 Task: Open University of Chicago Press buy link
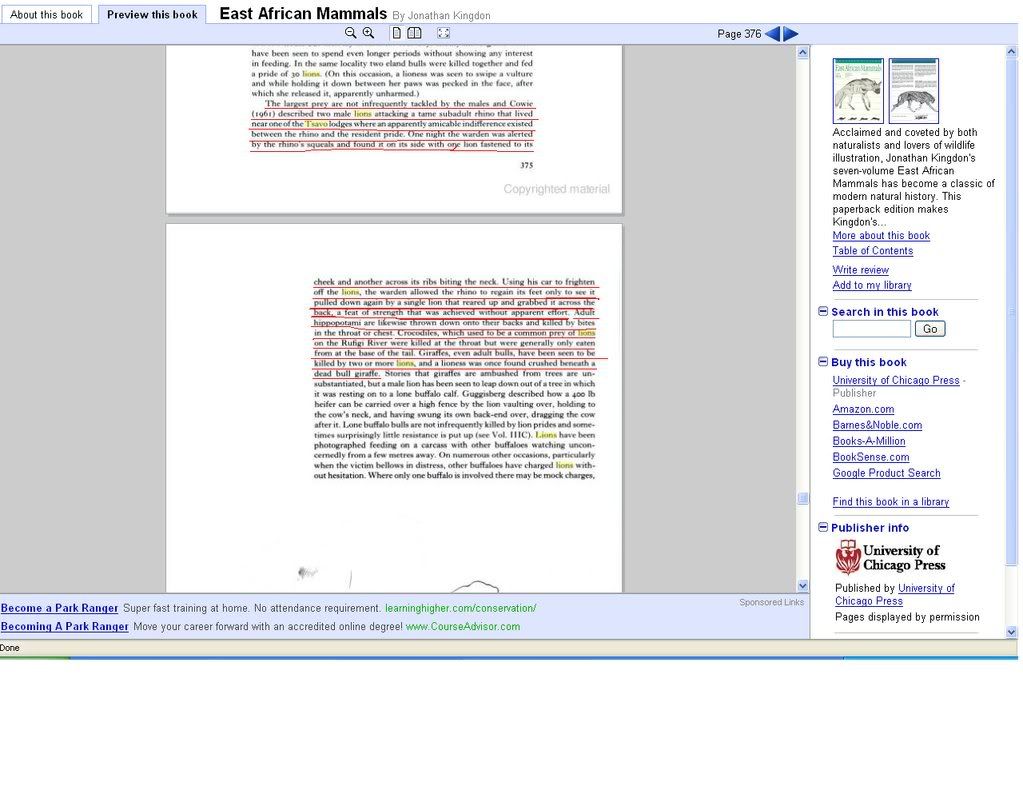coord(896,380)
